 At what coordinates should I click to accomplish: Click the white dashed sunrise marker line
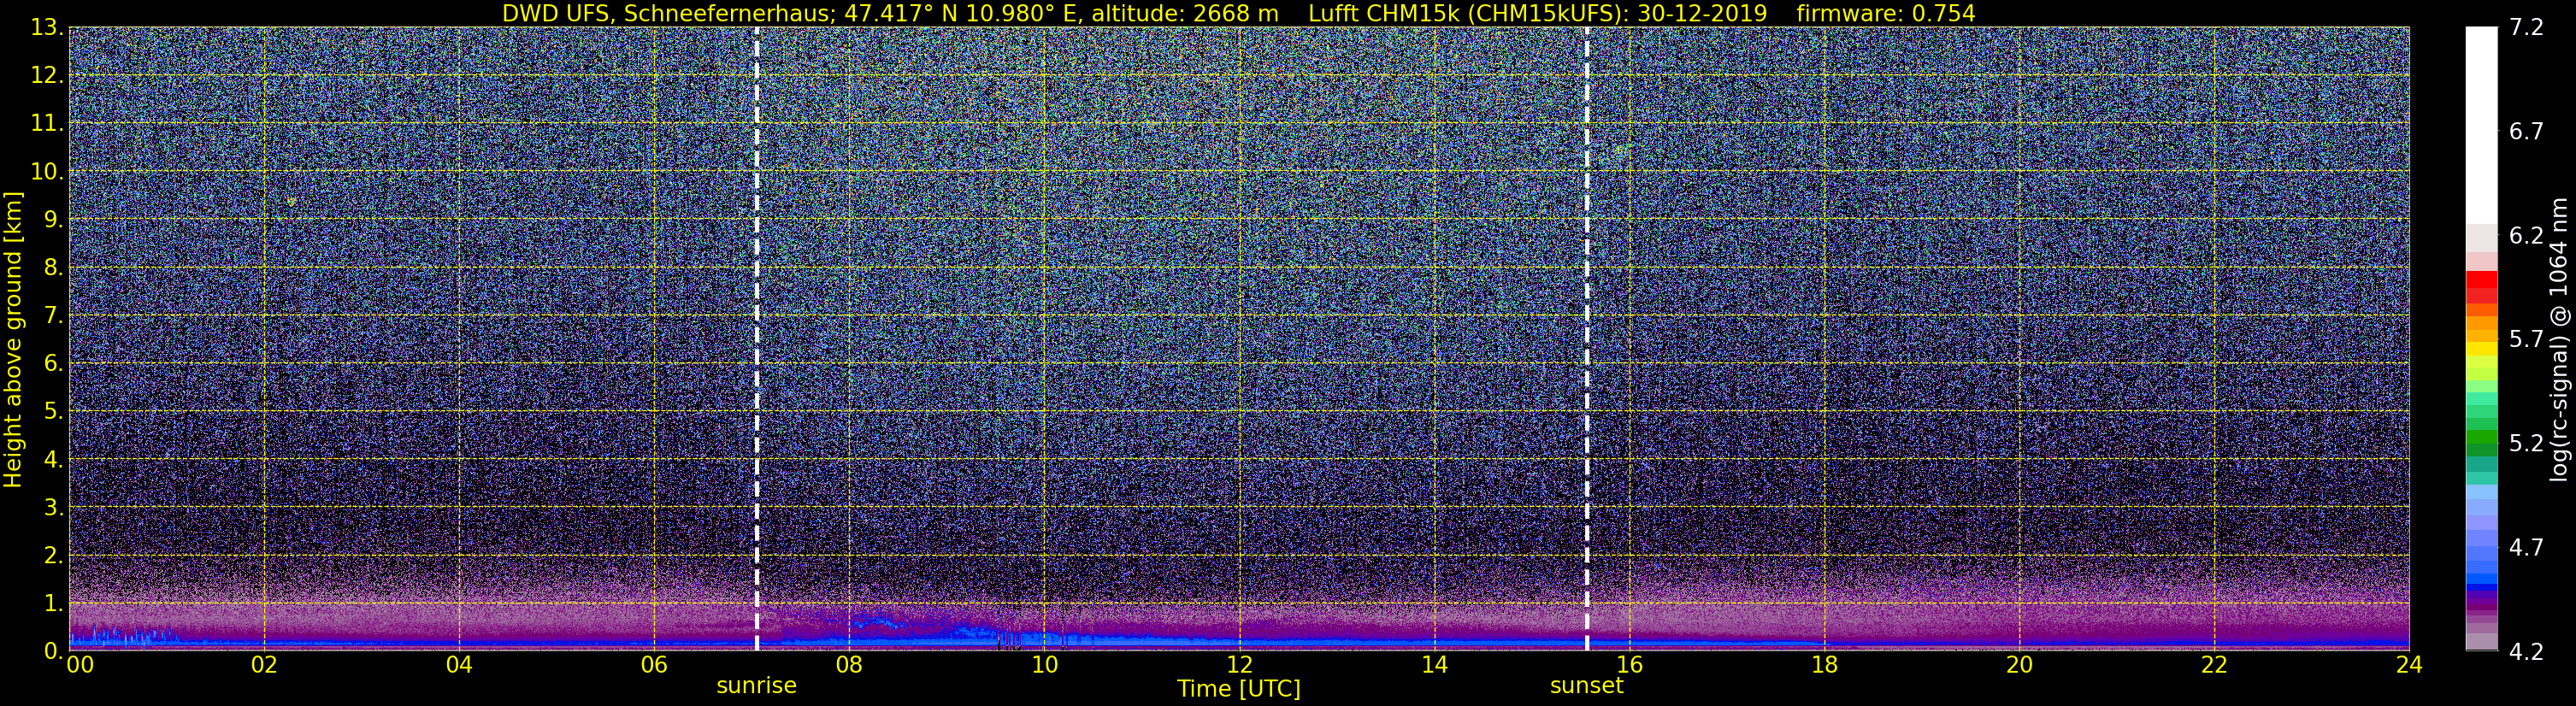coord(756,339)
